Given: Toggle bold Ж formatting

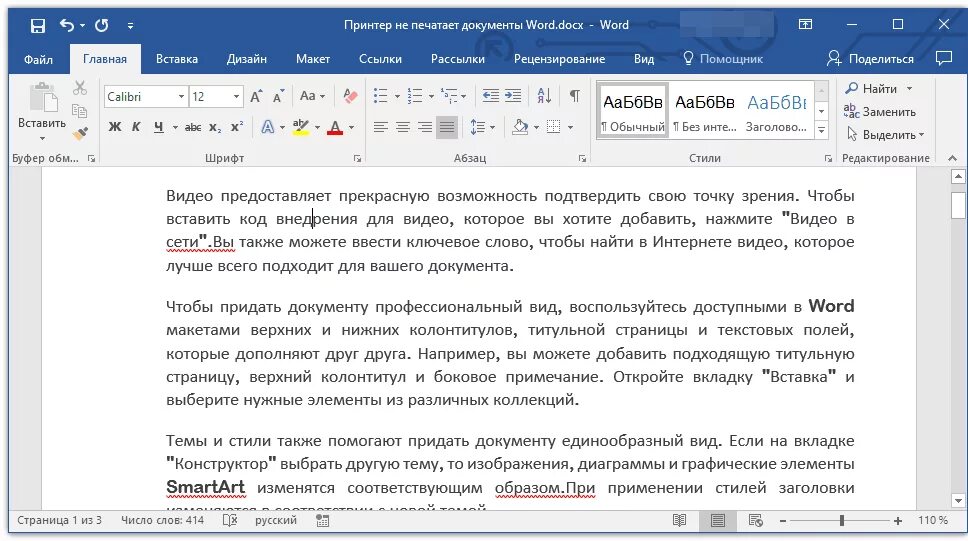Looking at the screenshot, I should (115, 127).
